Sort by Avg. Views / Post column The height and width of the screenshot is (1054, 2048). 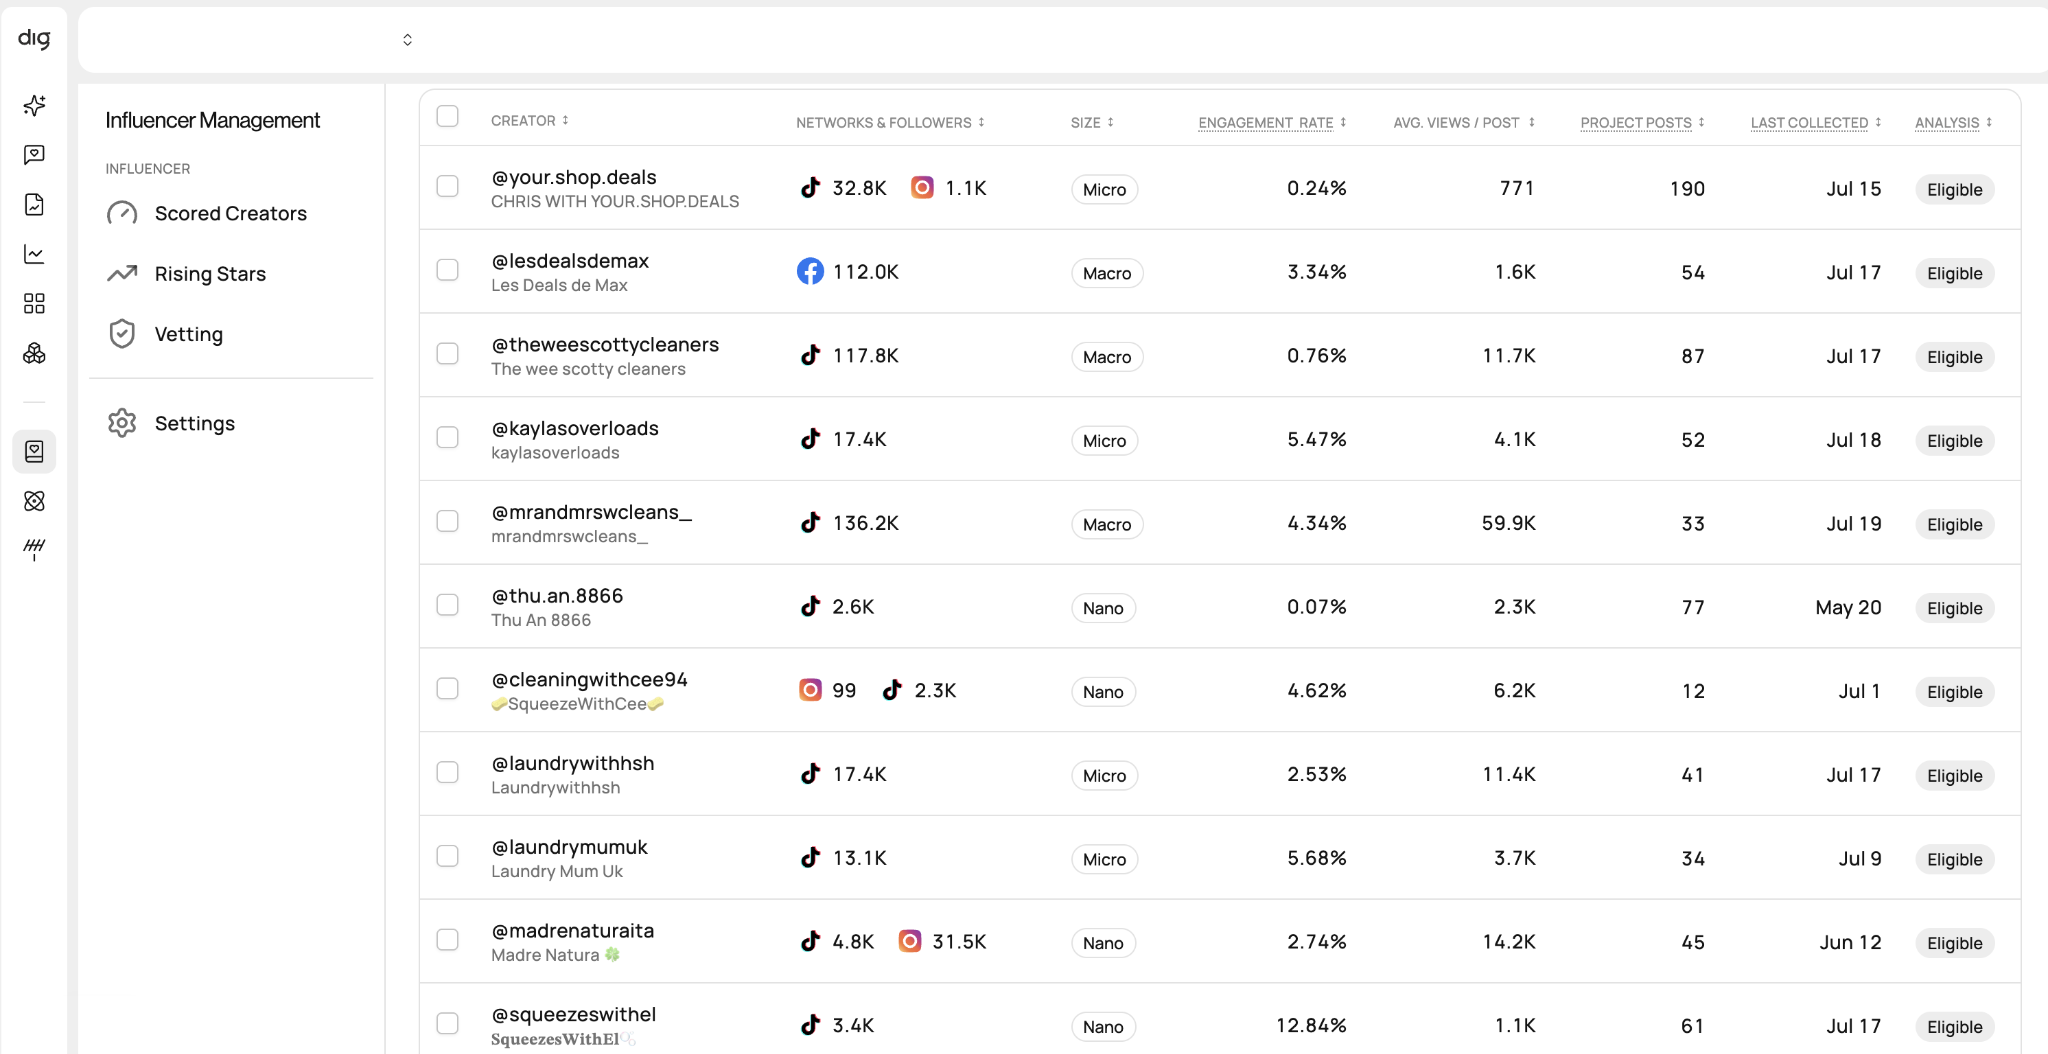click(1464, 122)
